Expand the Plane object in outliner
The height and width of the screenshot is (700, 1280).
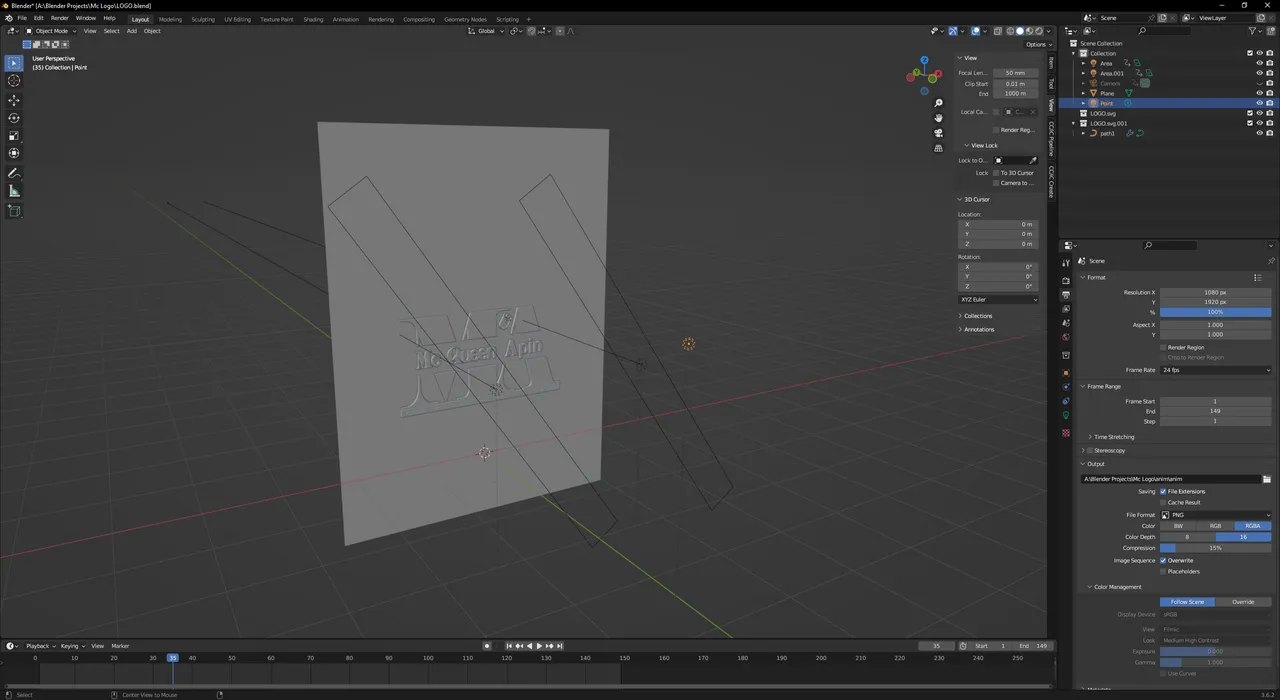click(1084, 93)
